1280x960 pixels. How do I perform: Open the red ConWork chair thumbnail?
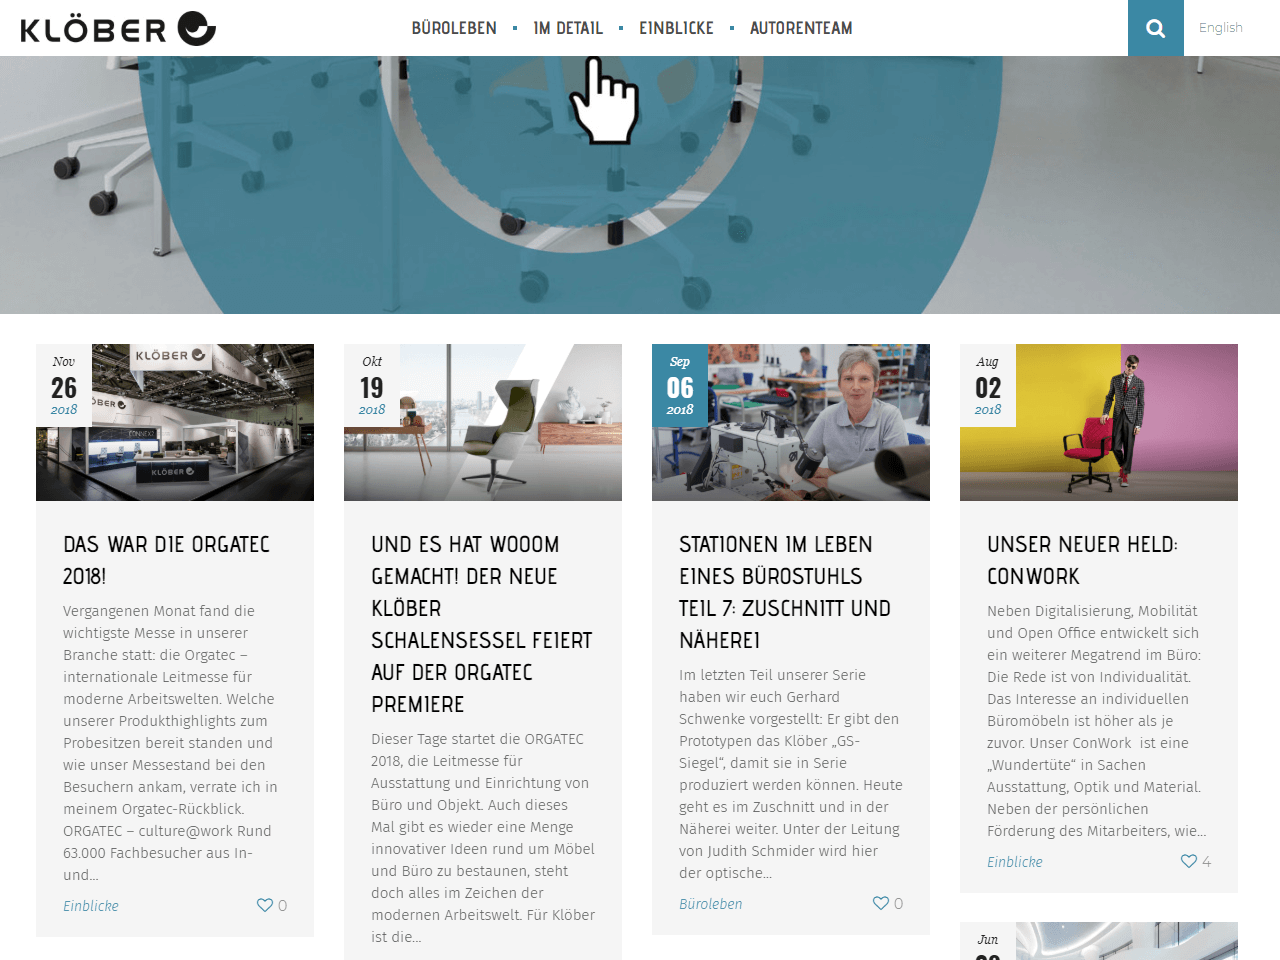1099,423
